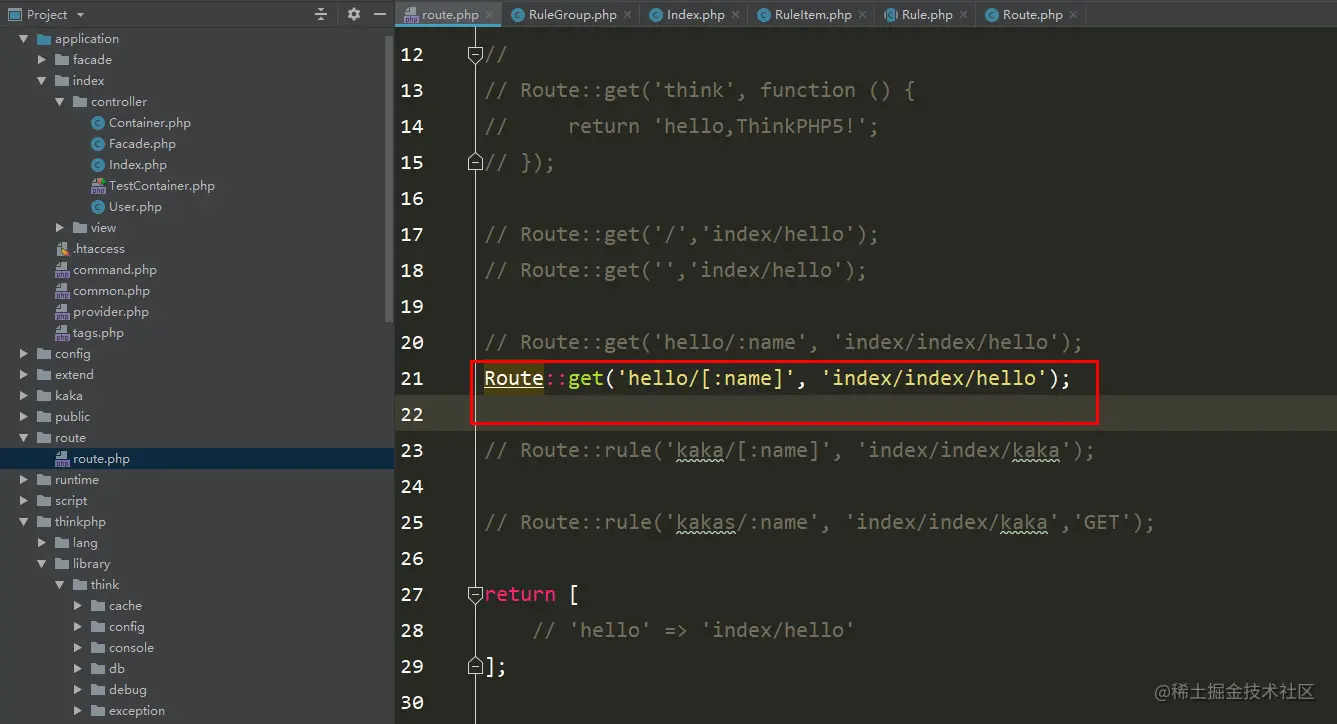Open provider.php file icon
The width and height of the screenshot is (1337, 724).
pos(62,312)
